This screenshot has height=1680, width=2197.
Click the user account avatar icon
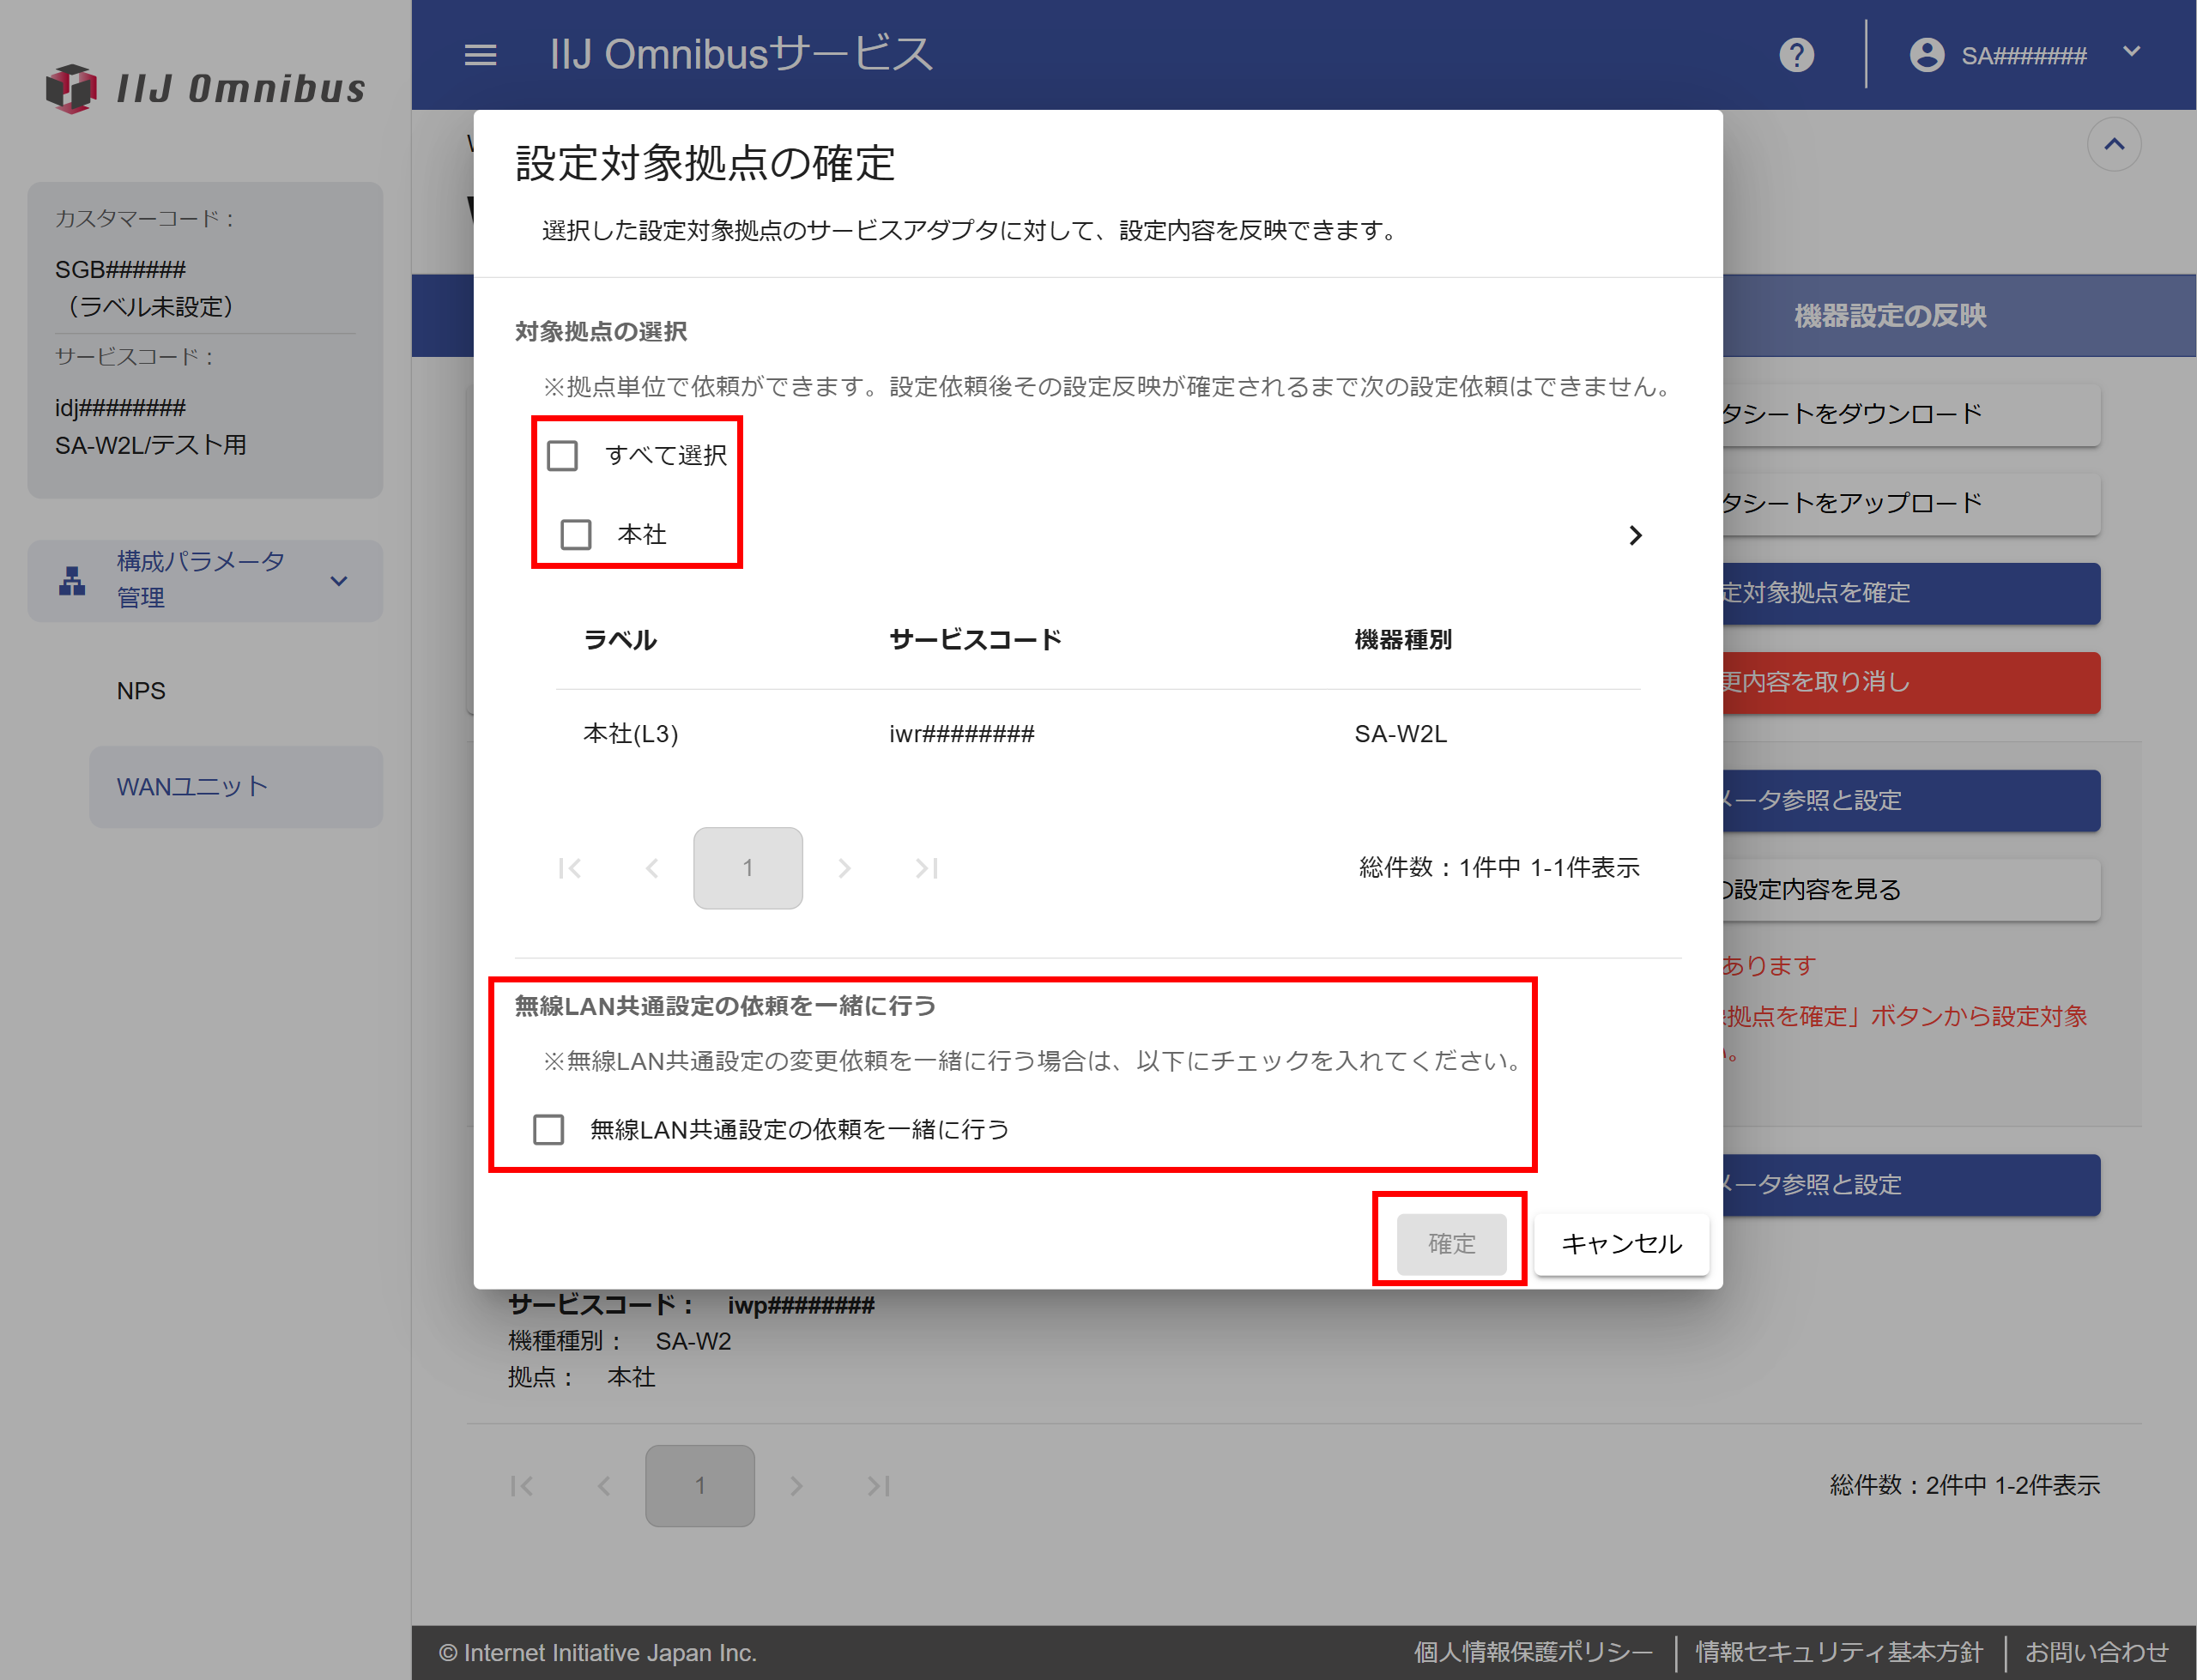tap(1926, 55)
